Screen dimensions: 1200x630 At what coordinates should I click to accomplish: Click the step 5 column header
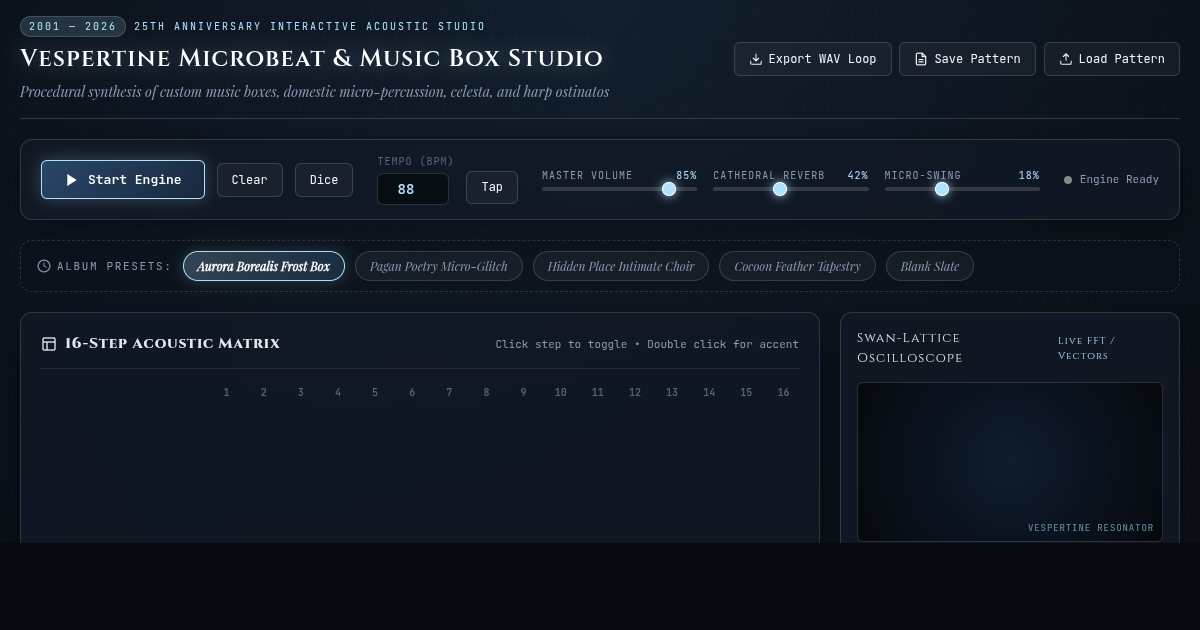pos(375,393)
